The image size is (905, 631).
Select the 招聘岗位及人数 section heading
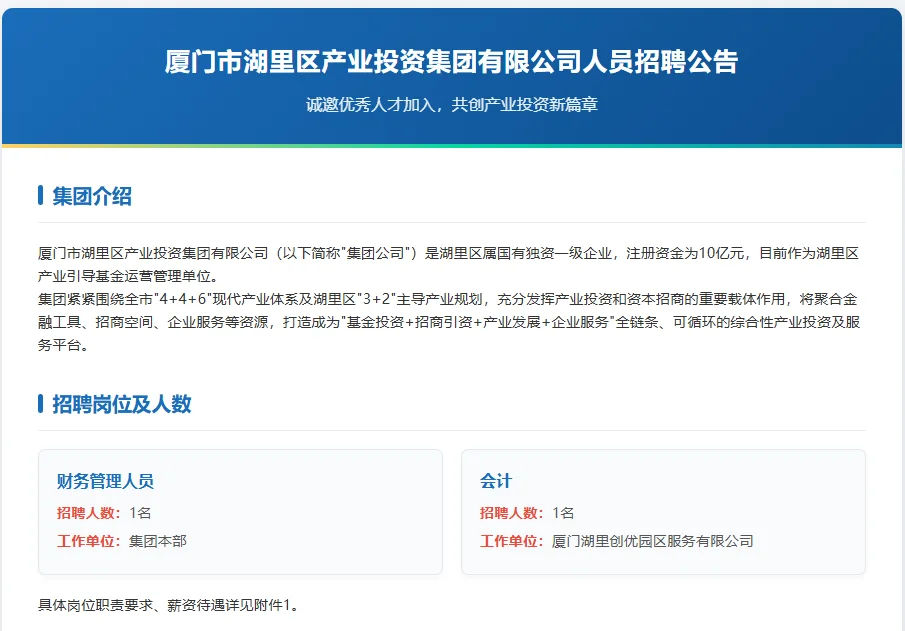pos(122,404)
